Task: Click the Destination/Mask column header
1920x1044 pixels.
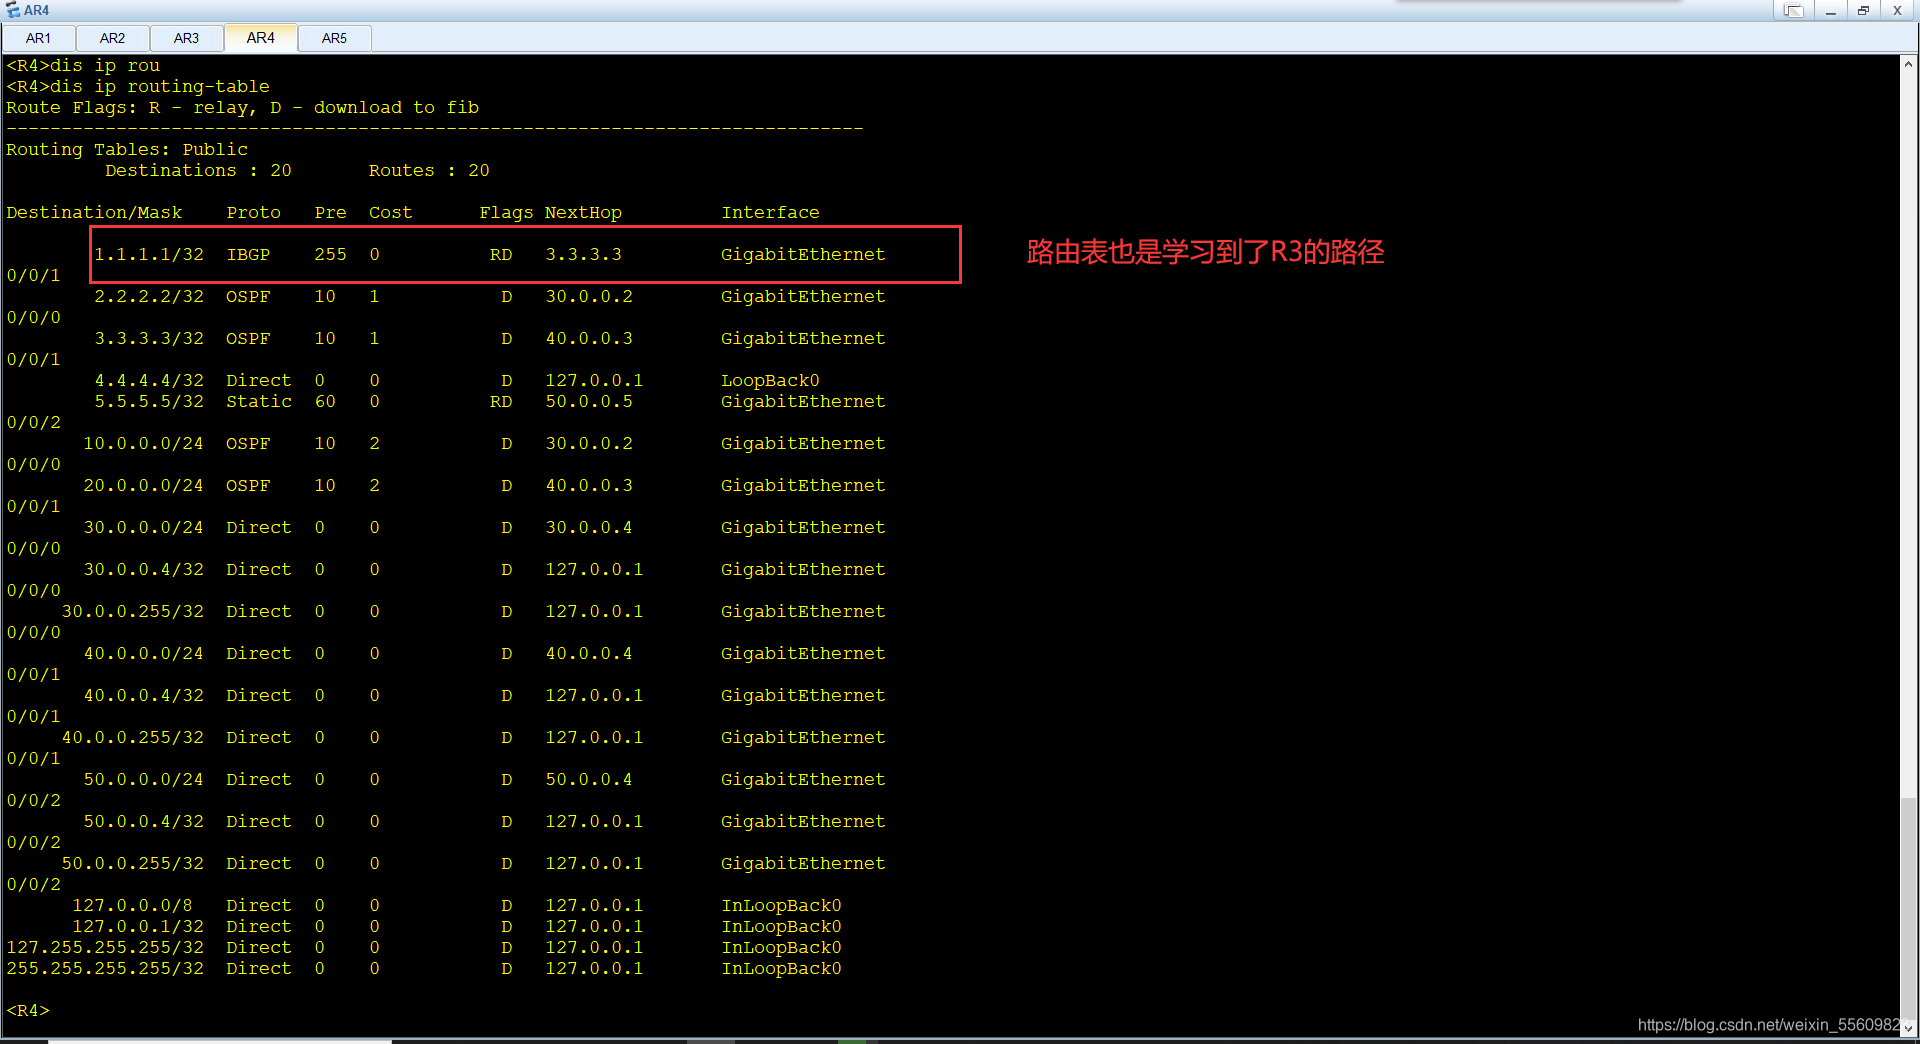Action: coord(94,213)
